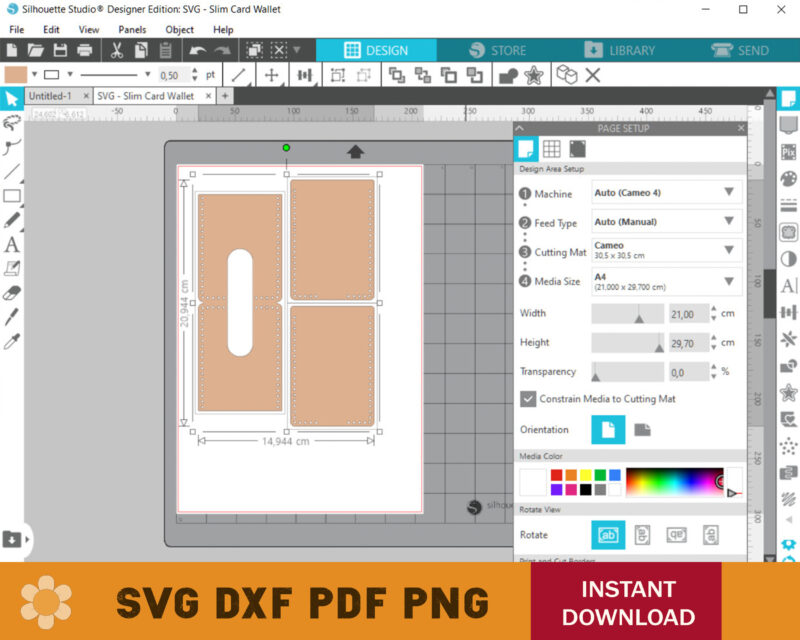Open the Panels menu
Image resolution: width=800 pixels, height=640 pixels.
click(x=131, y=30)
